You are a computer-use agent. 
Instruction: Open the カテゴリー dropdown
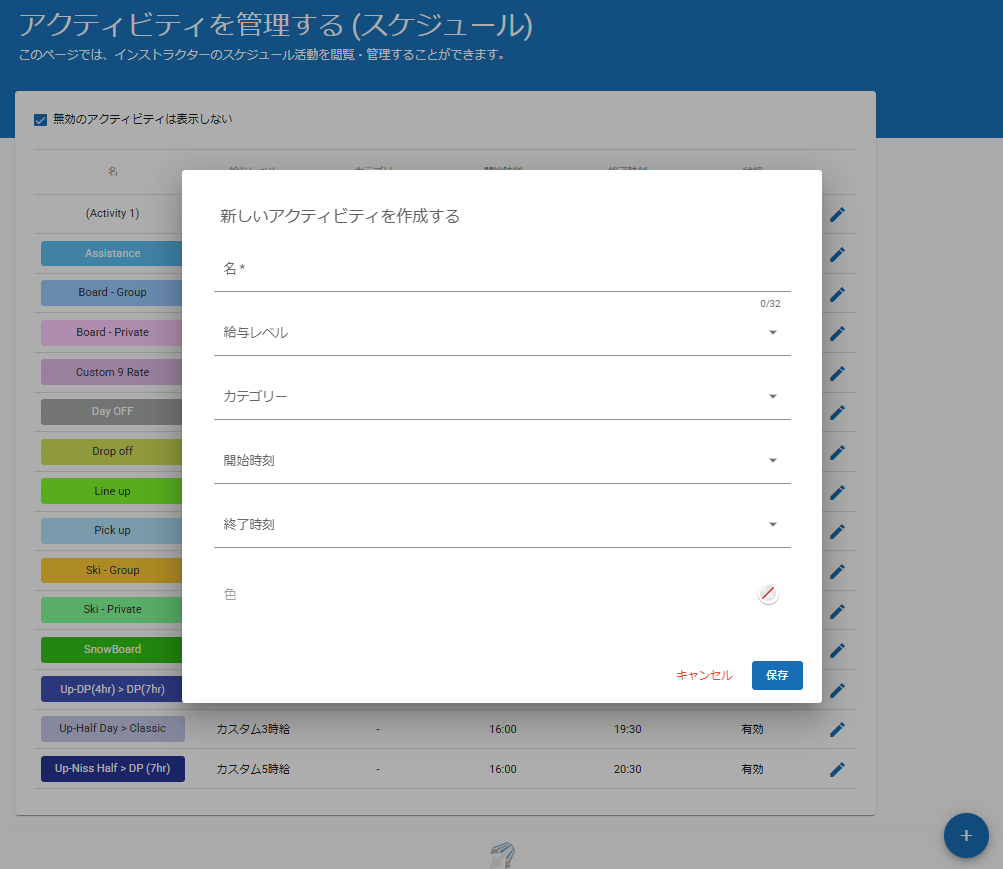501,397
